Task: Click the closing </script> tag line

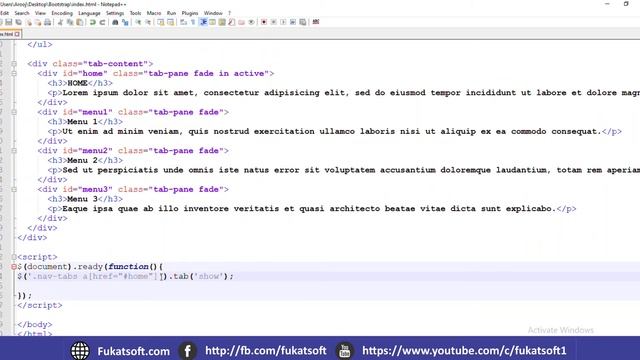Action: coord(40,305)
